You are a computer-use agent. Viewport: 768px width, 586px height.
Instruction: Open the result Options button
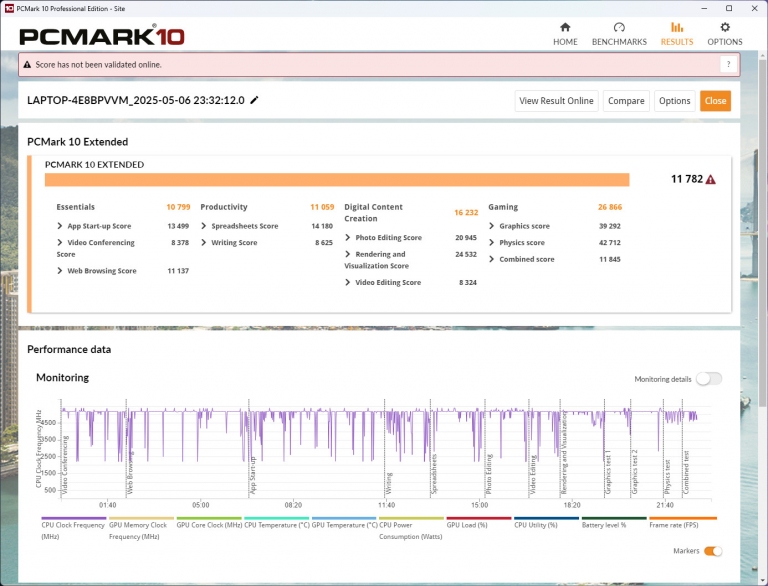tap(674, 101)
